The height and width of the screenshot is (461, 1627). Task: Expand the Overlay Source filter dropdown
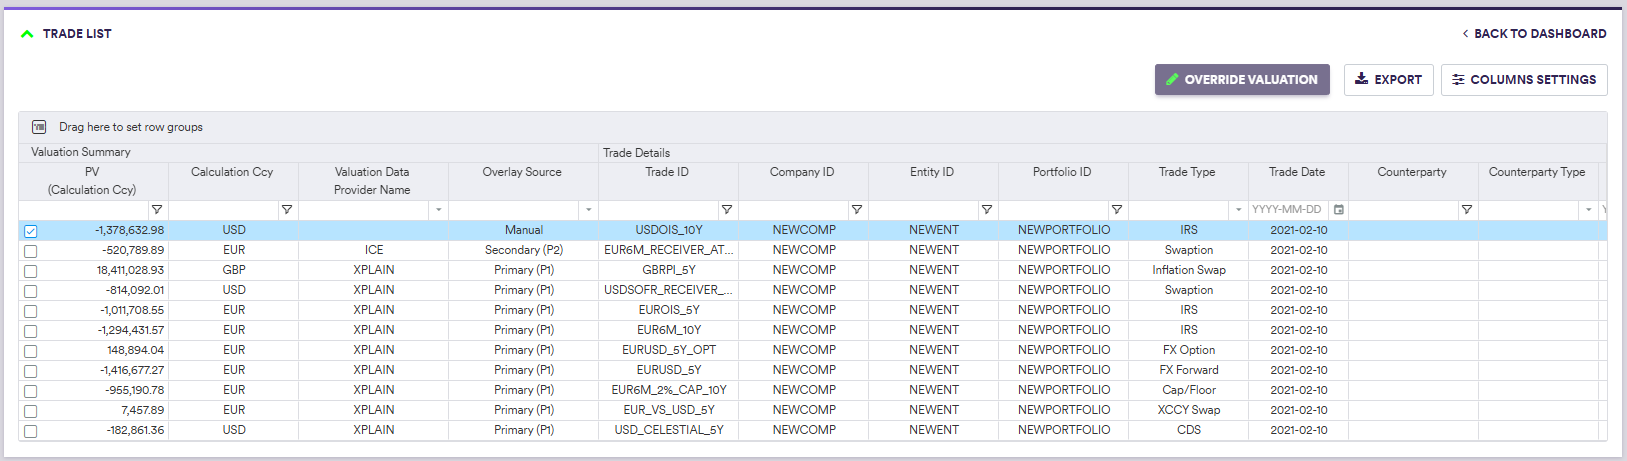[x=588, y=210]
